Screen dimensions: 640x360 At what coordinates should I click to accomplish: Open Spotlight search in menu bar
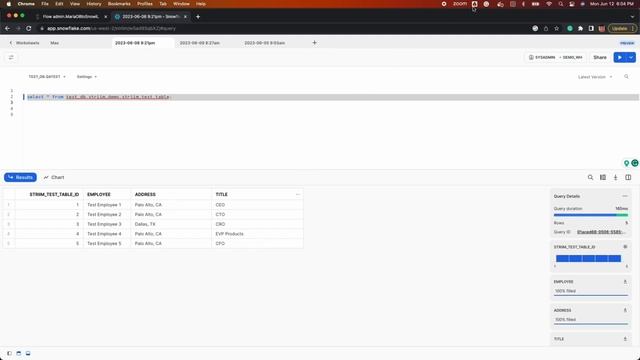tap(561, 4)
